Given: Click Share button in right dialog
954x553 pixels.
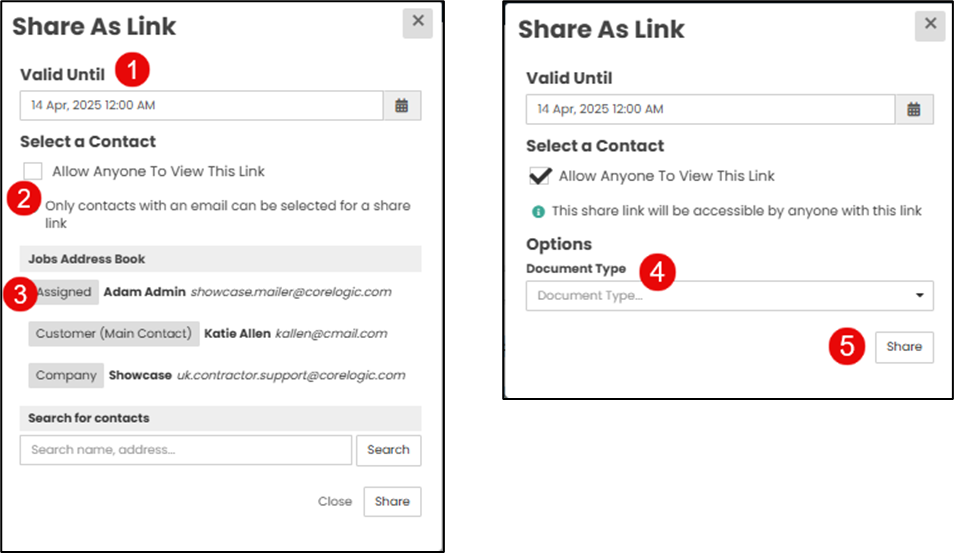Looking at the screenshot, I should (x=904, y=347).
